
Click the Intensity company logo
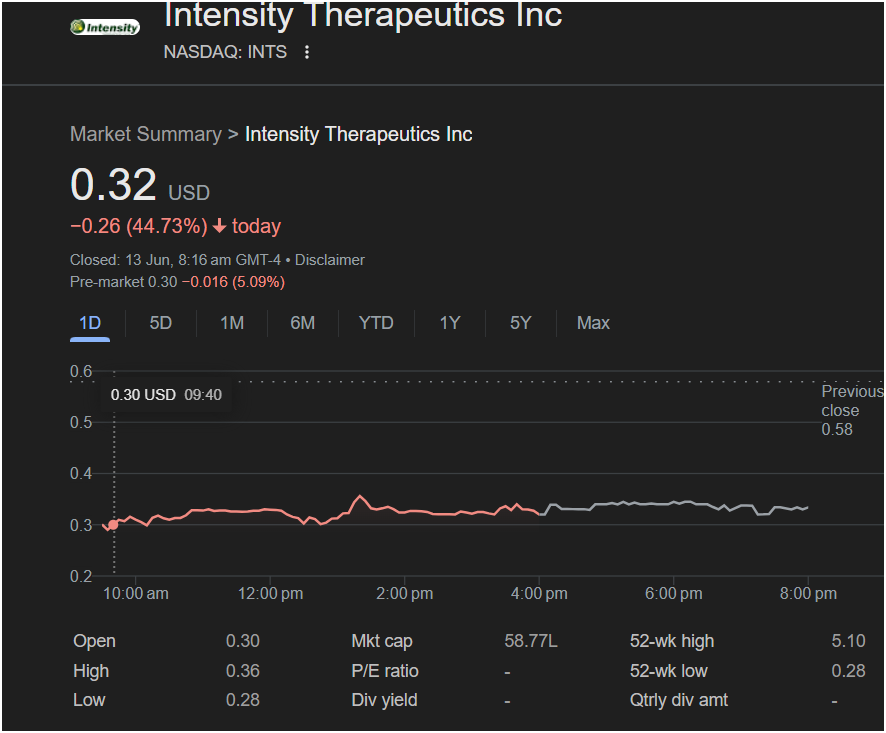105,27
